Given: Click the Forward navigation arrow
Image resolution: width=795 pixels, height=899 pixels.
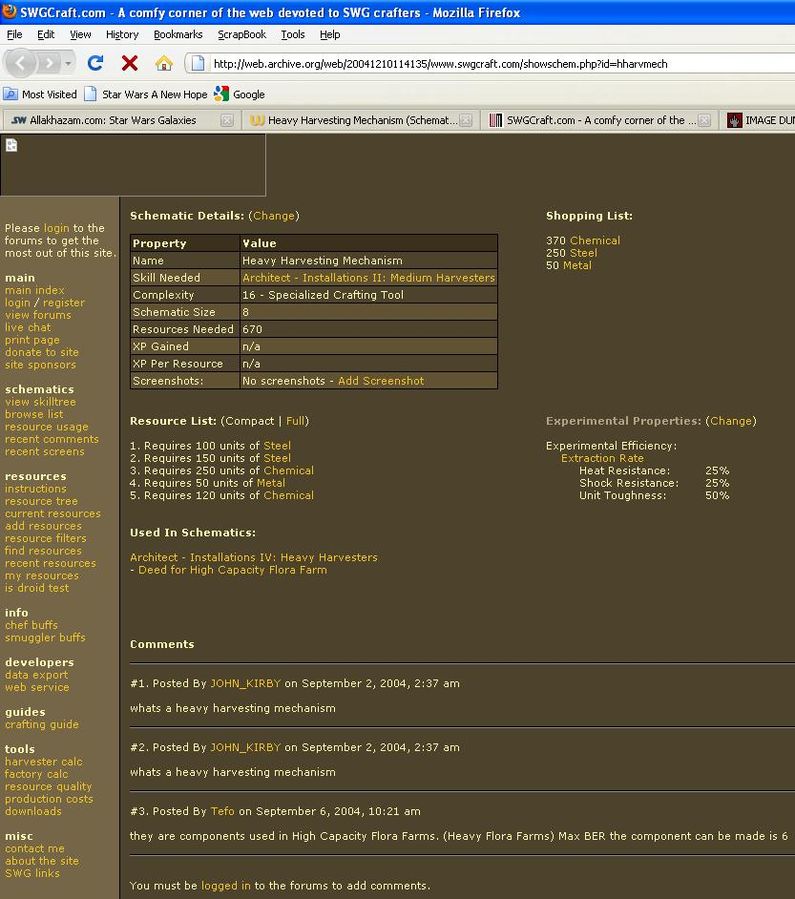Looking at the screenshot, I should [x=48, y=63].
